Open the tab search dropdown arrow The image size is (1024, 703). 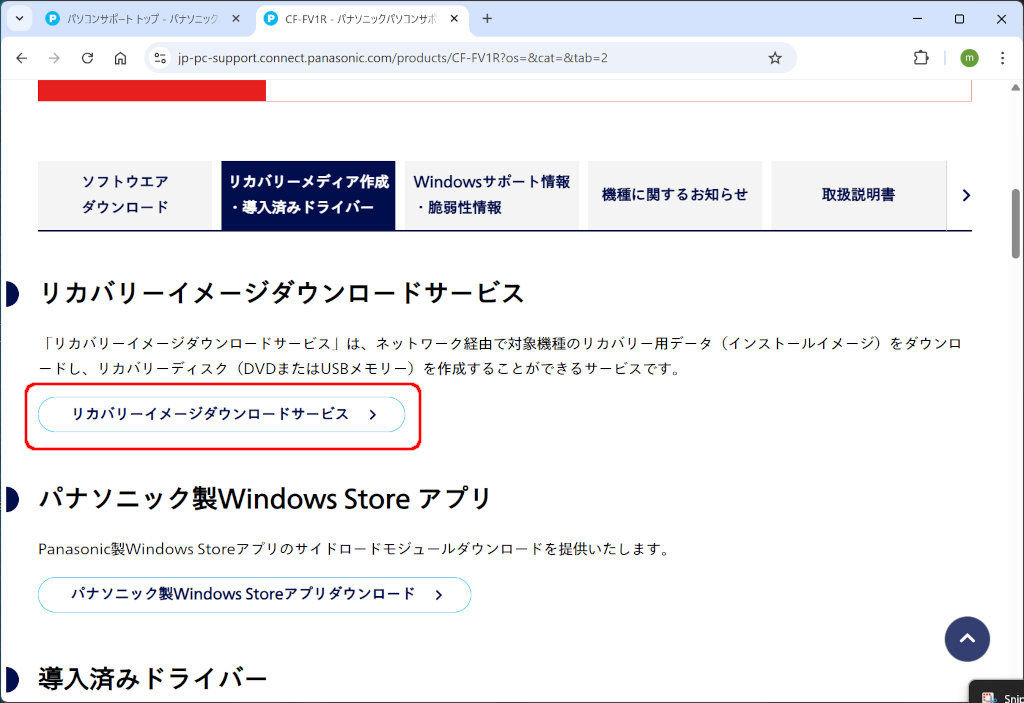[x=20, y=18]
